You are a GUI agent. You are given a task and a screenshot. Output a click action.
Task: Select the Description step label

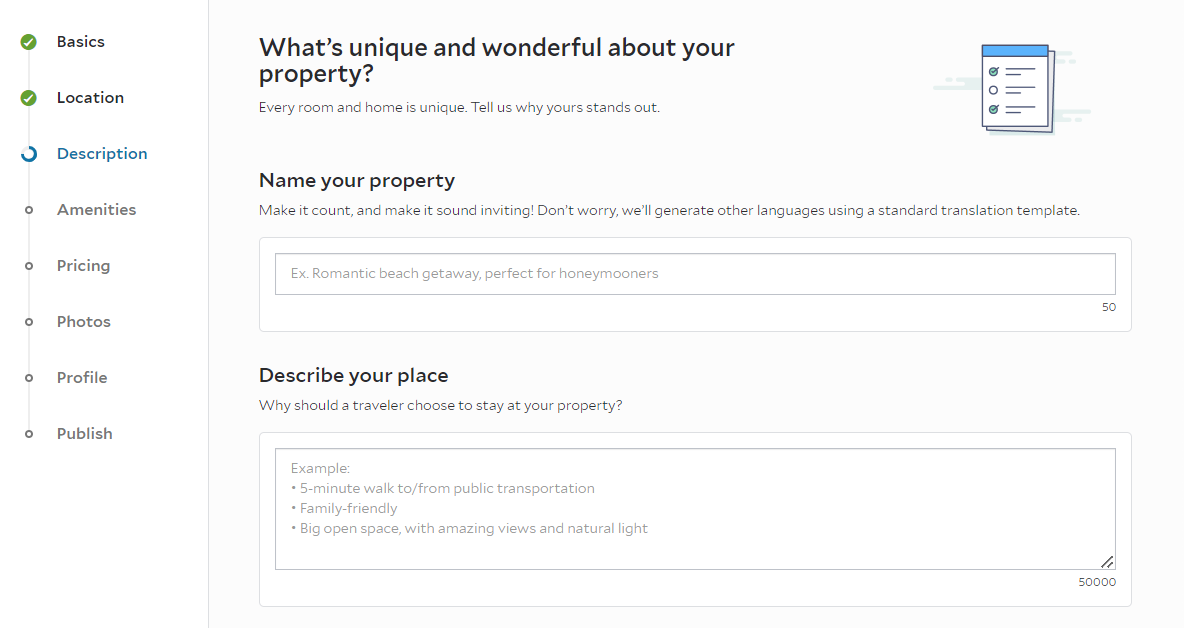pos(102,154)
